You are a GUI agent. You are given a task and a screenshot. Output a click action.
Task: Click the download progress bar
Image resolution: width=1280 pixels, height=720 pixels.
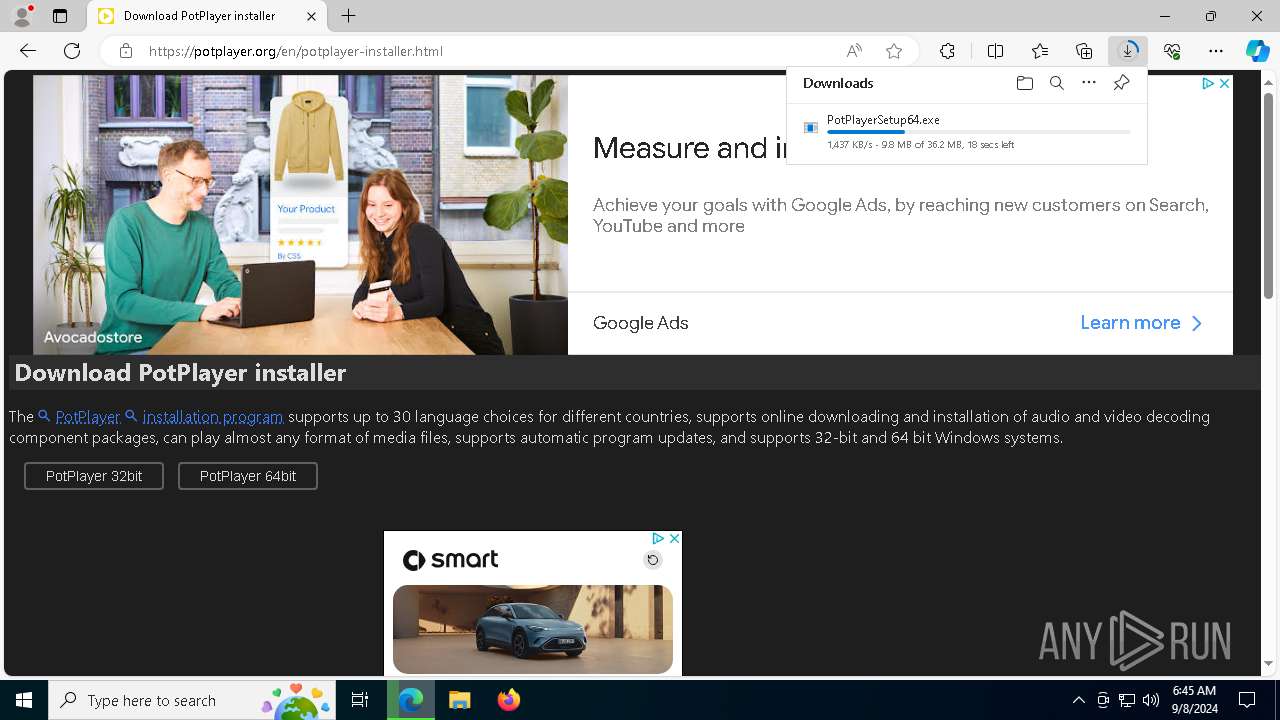point(979,132)
